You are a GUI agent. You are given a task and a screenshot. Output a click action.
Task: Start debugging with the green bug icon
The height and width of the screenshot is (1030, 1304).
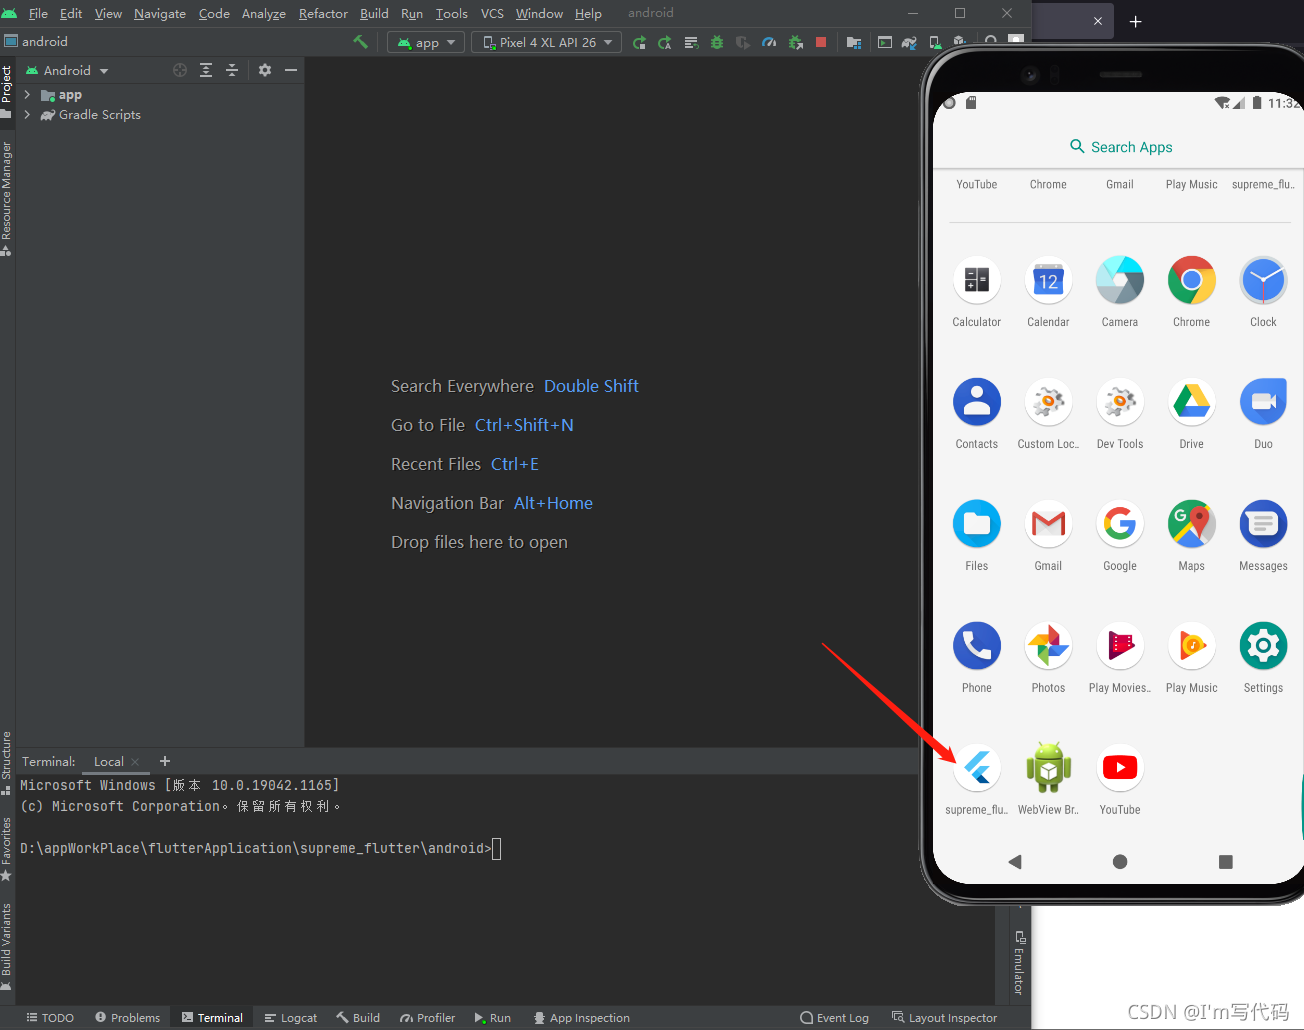pos(717,42)
